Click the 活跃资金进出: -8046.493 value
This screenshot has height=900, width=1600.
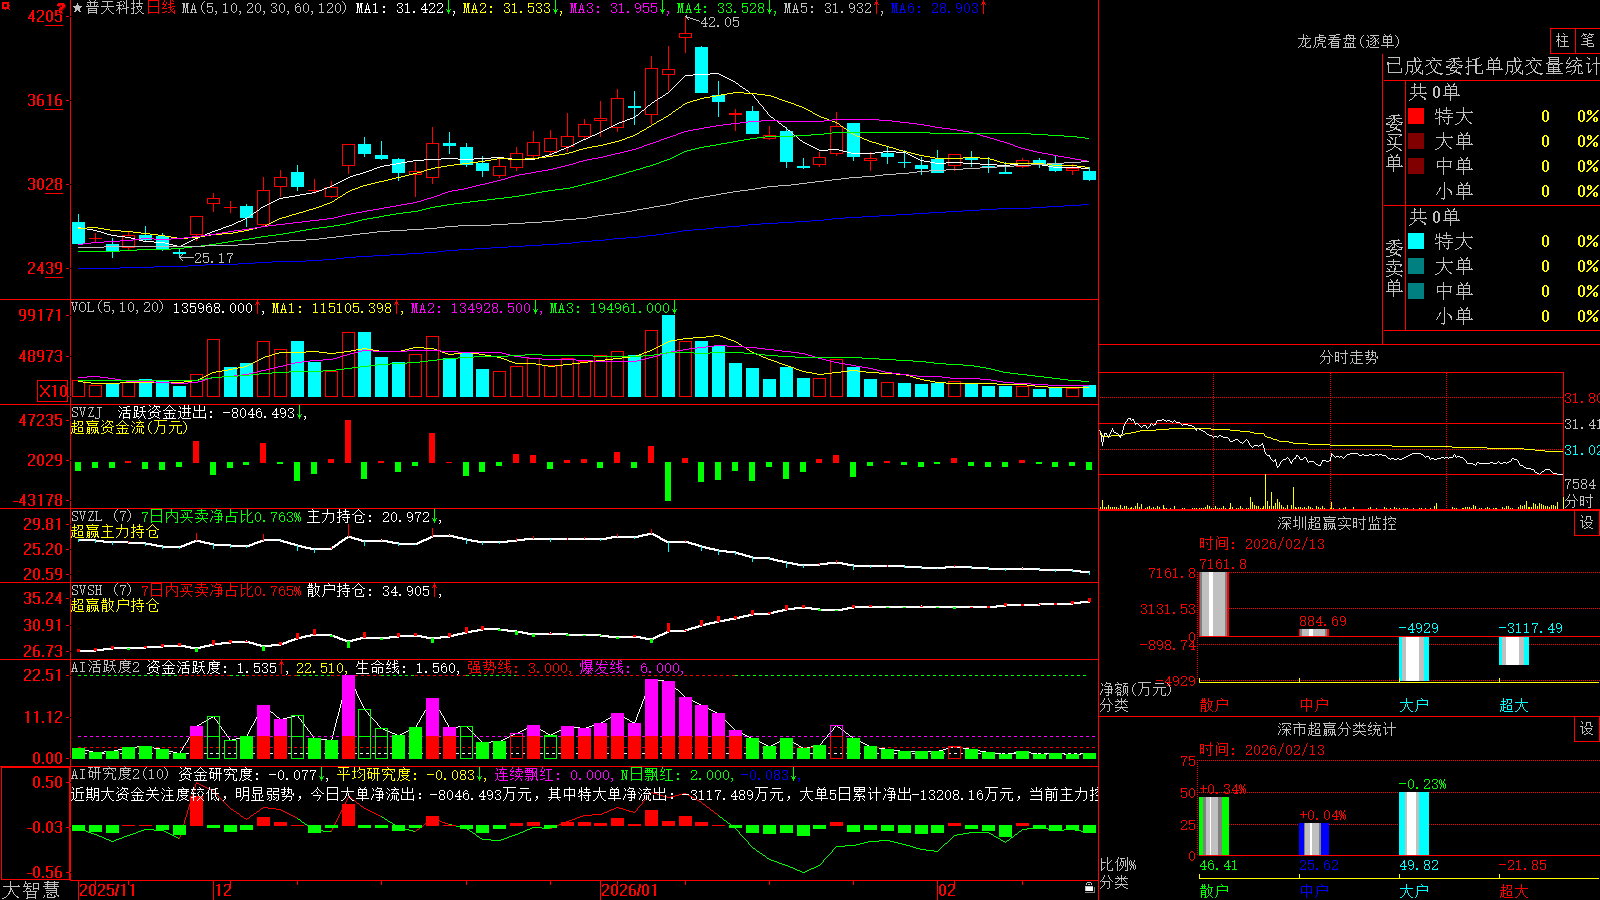coord(211,413)
